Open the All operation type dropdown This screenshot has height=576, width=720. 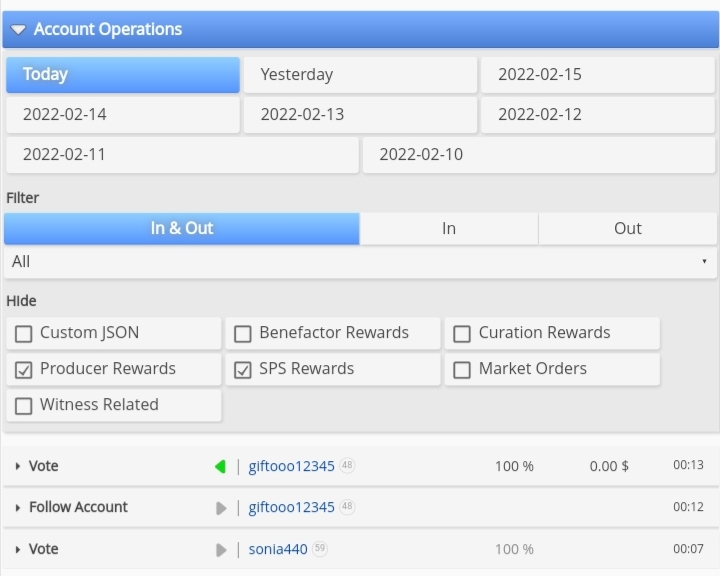click(x=360, y=262)
